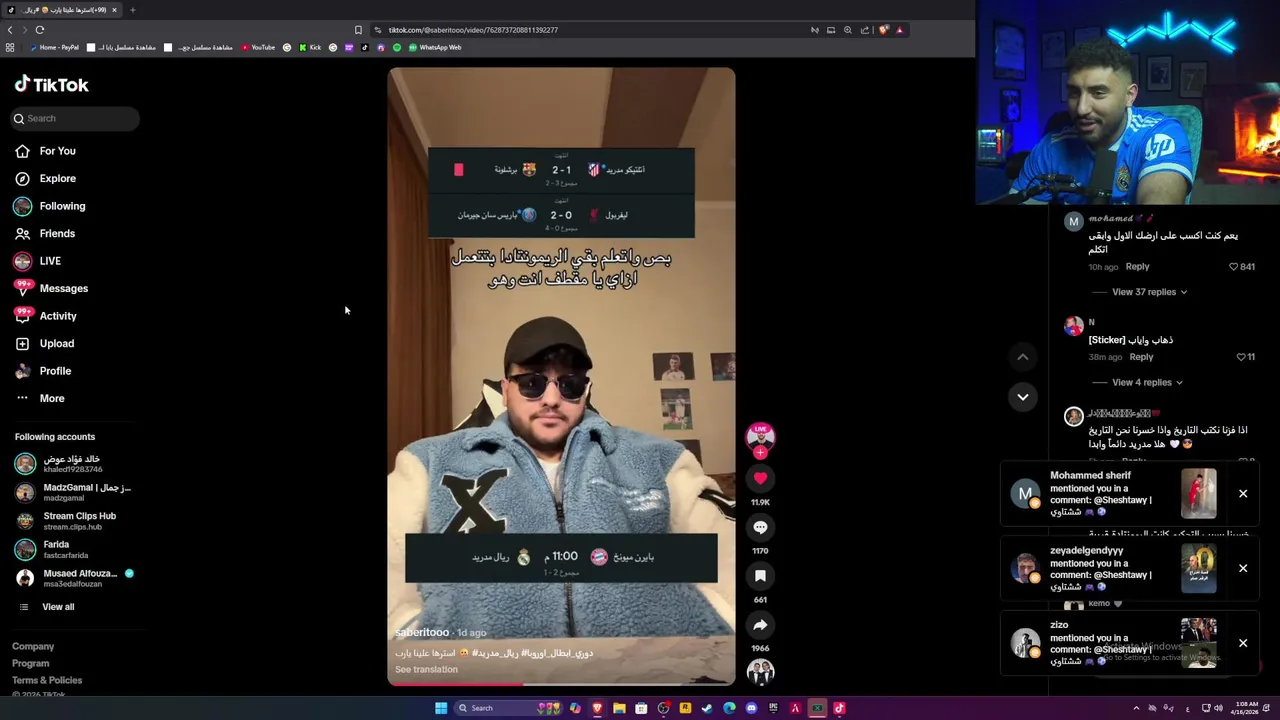The height and width of the screenshot is (720, 1280).
Task: Reply to mohamed's comment
Action: tap(1137, 267)
